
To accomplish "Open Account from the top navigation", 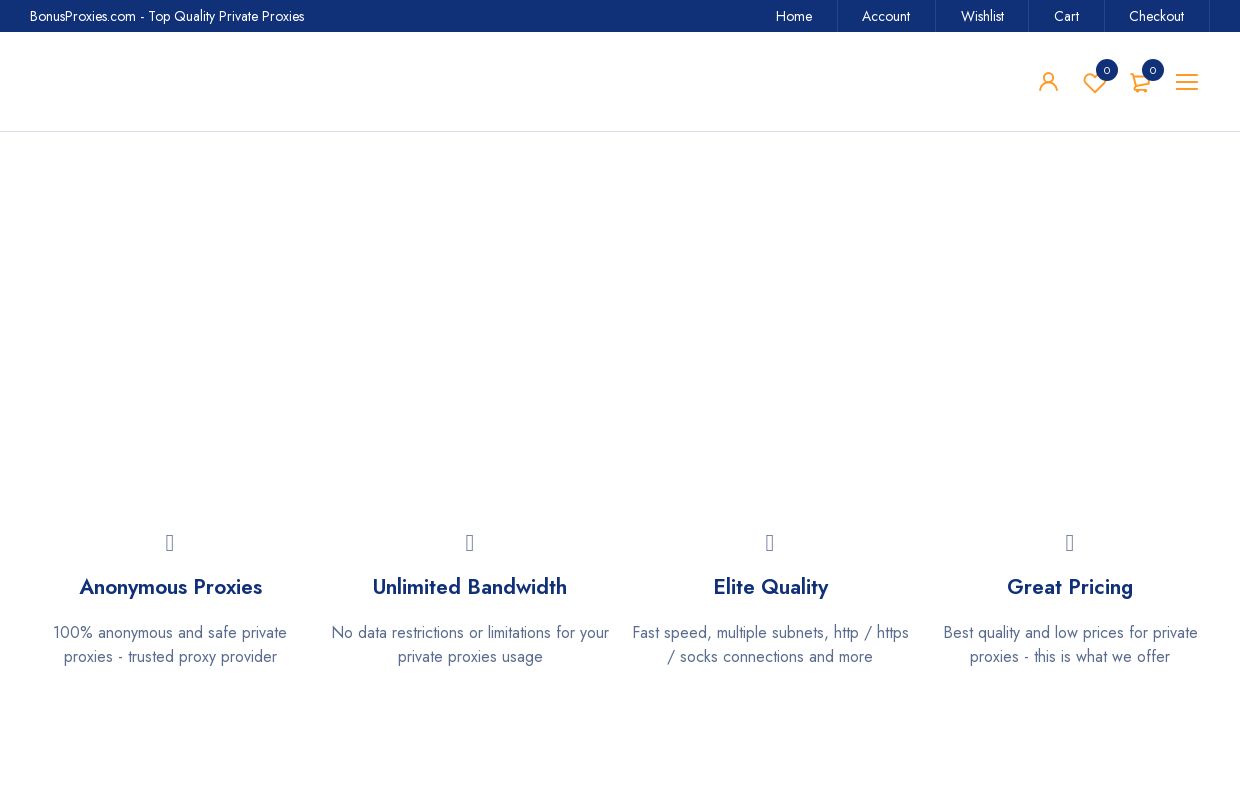I will pos(886,16).
